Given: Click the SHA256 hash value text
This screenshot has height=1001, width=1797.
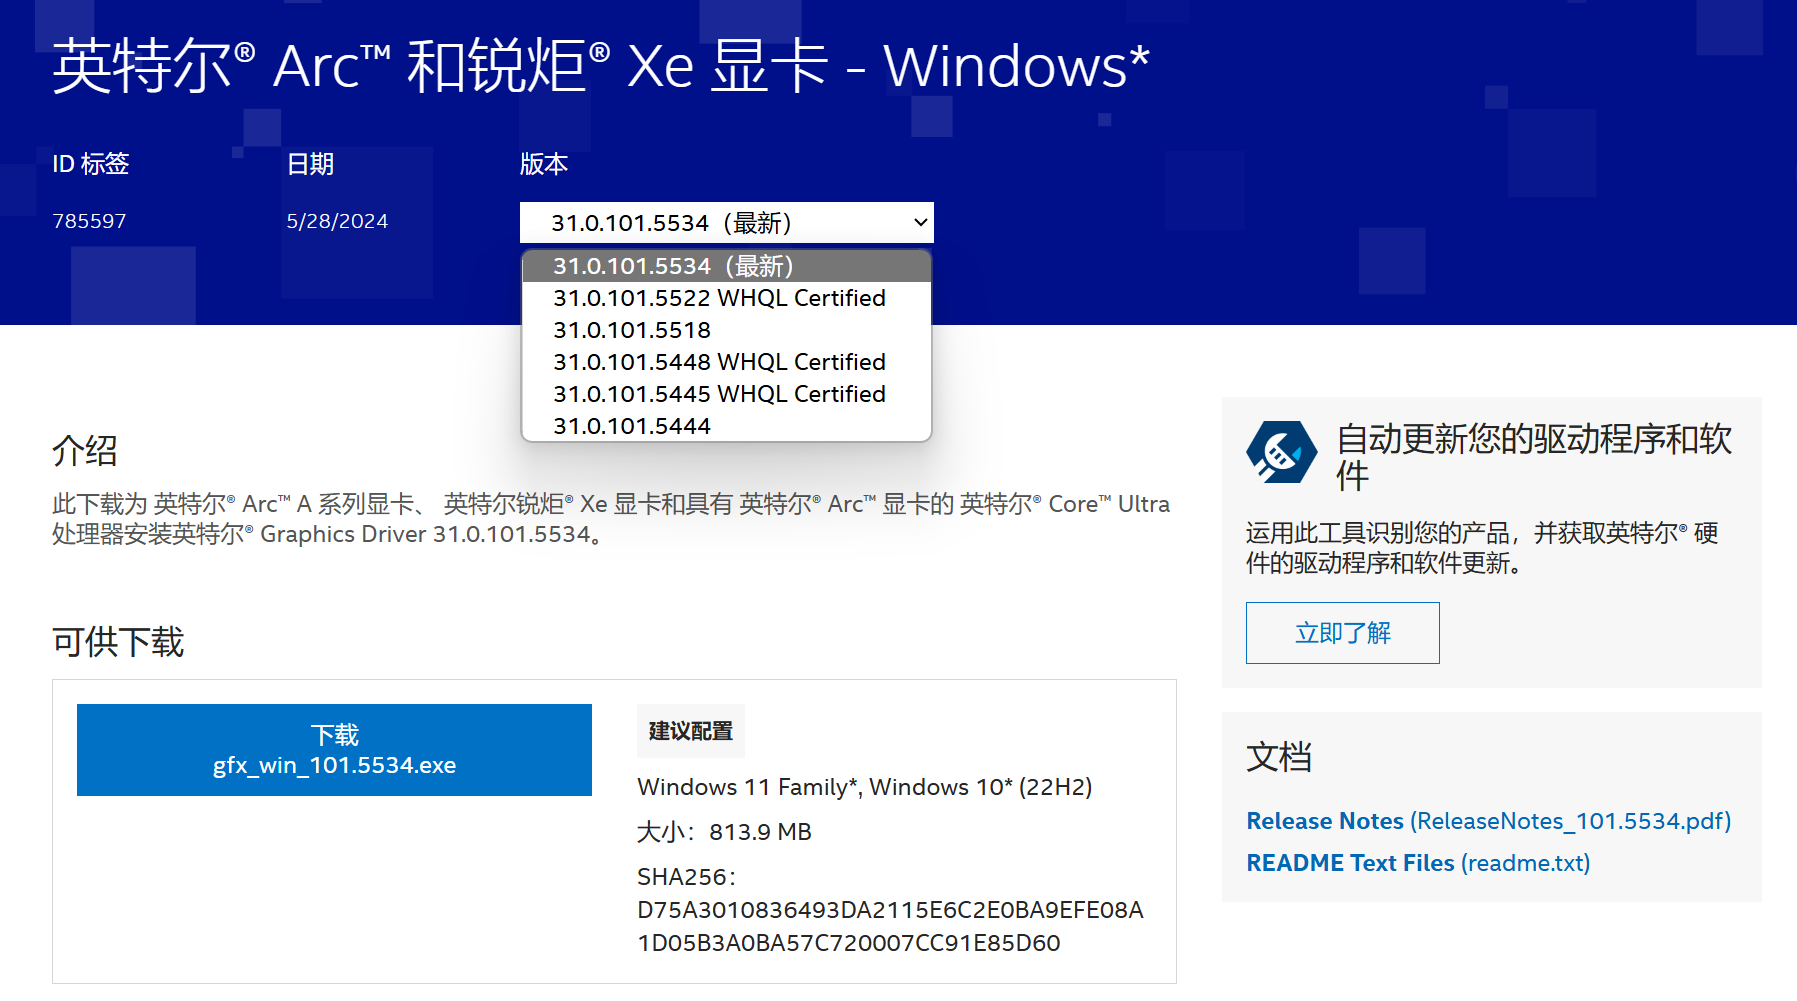Looking at the screenshot, I should pyautogui.click(x=890, y=926).
